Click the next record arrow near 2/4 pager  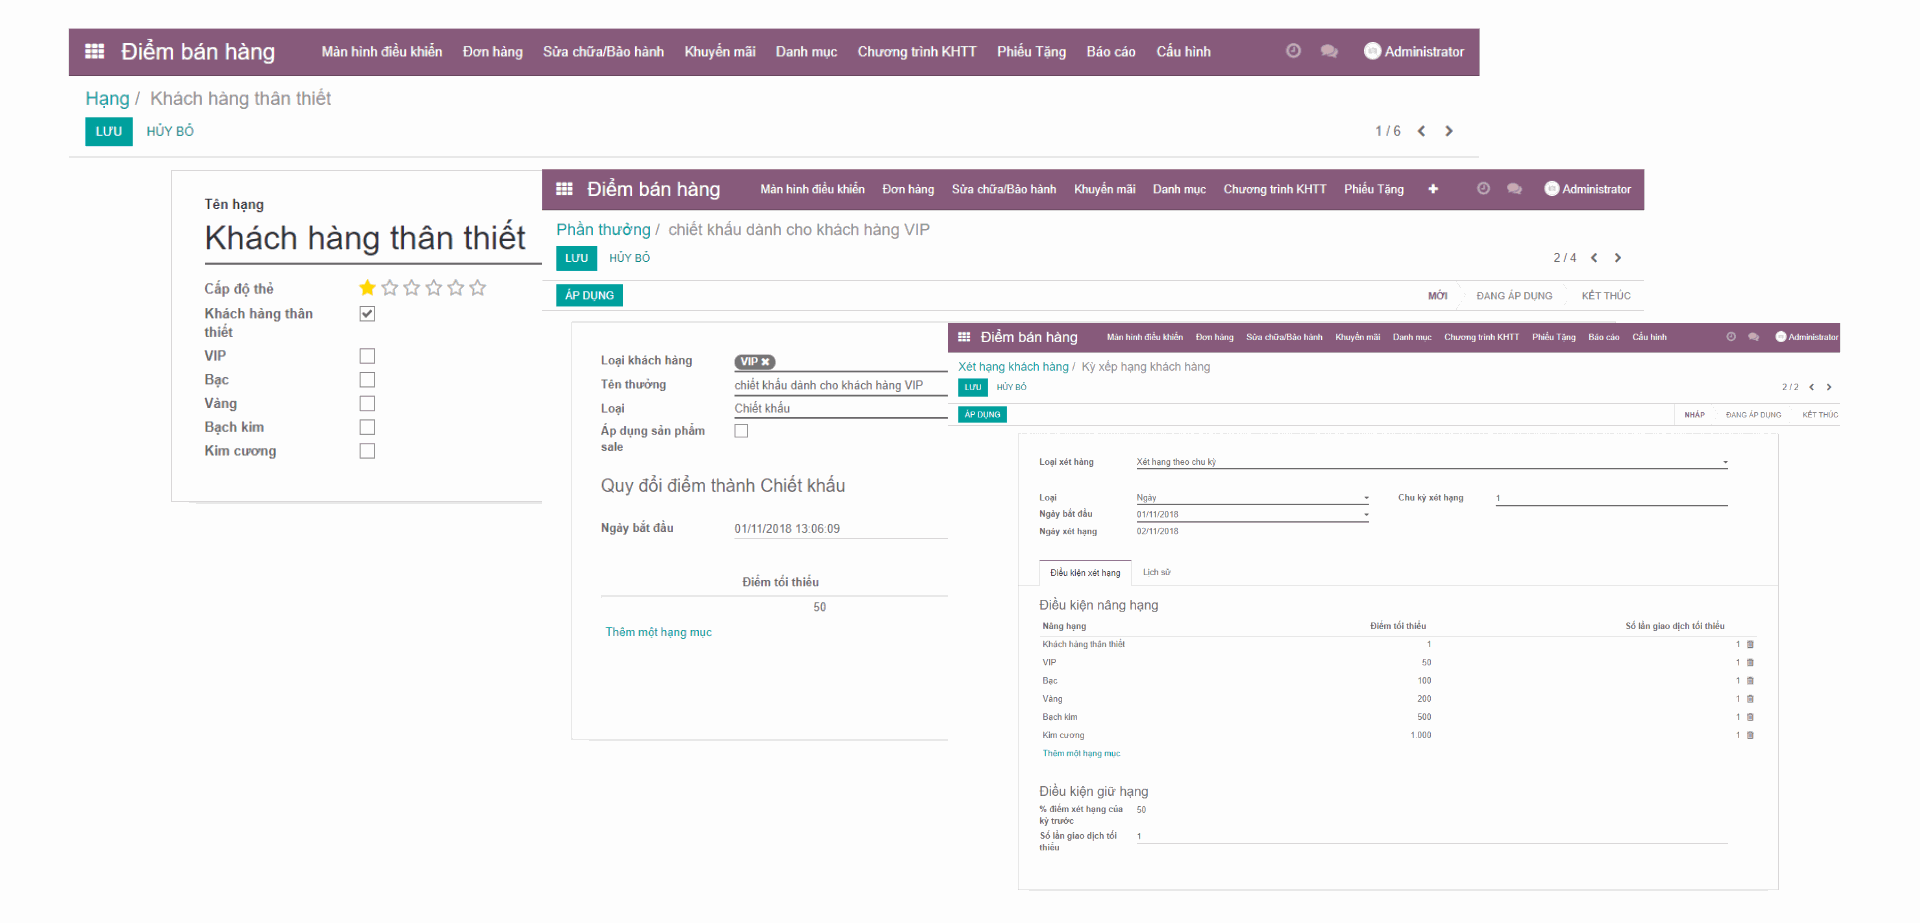[1617, 257]
